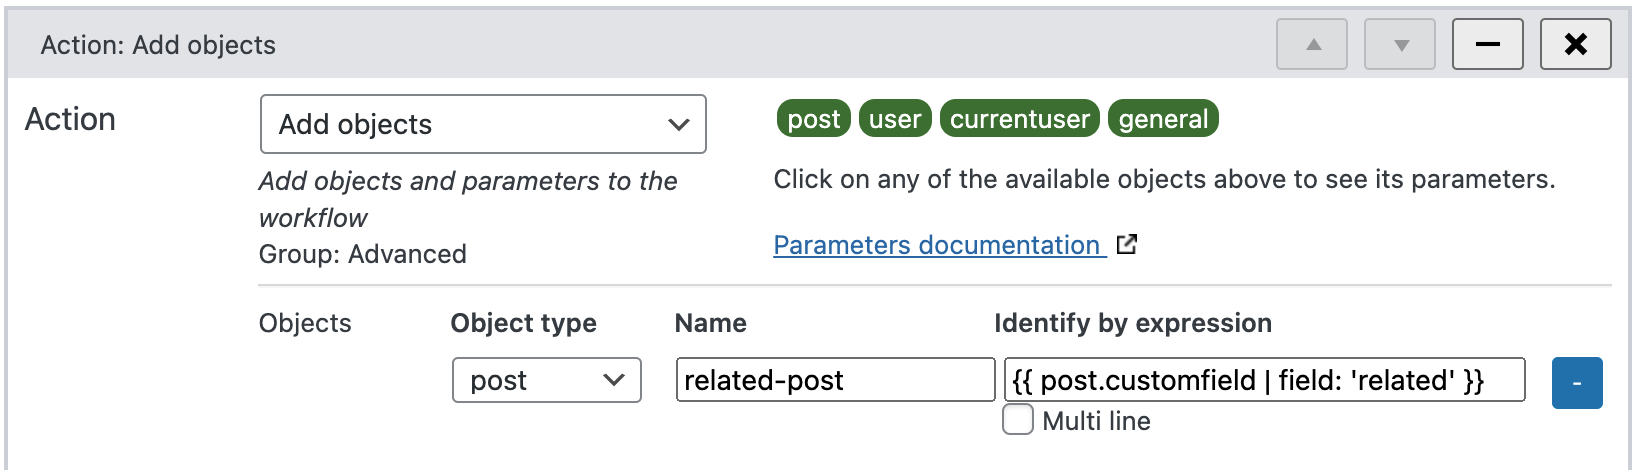
Task: Show parameters of the user object
Action: (895, 119)
